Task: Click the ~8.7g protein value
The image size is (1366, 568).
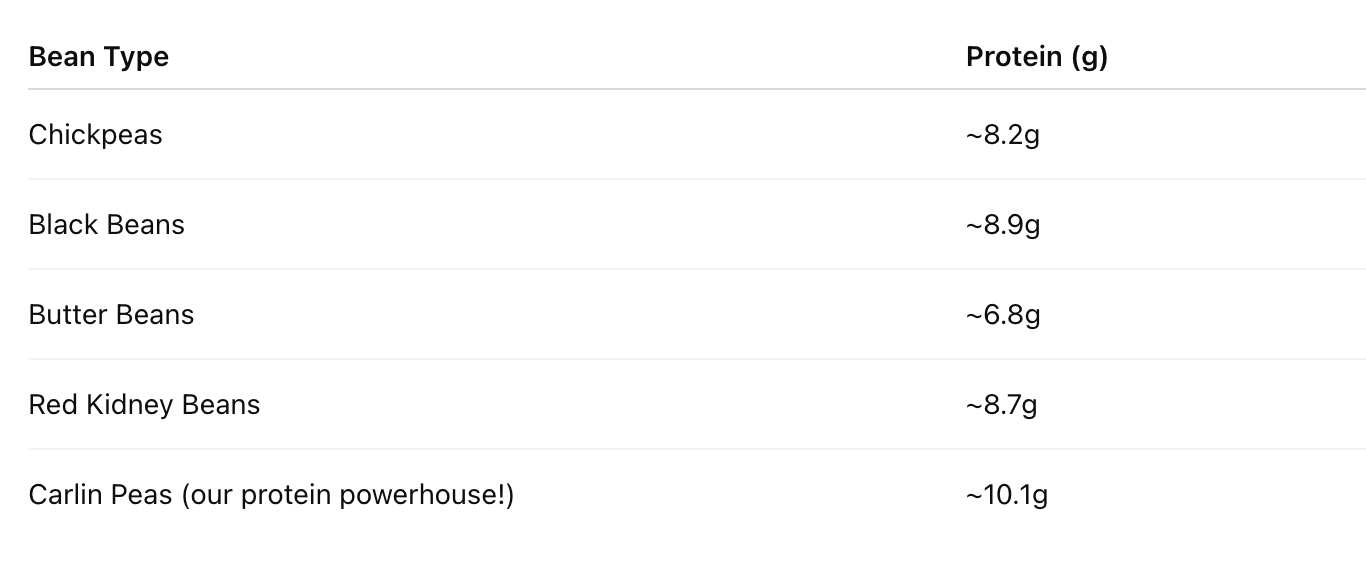Action: 1001,405
